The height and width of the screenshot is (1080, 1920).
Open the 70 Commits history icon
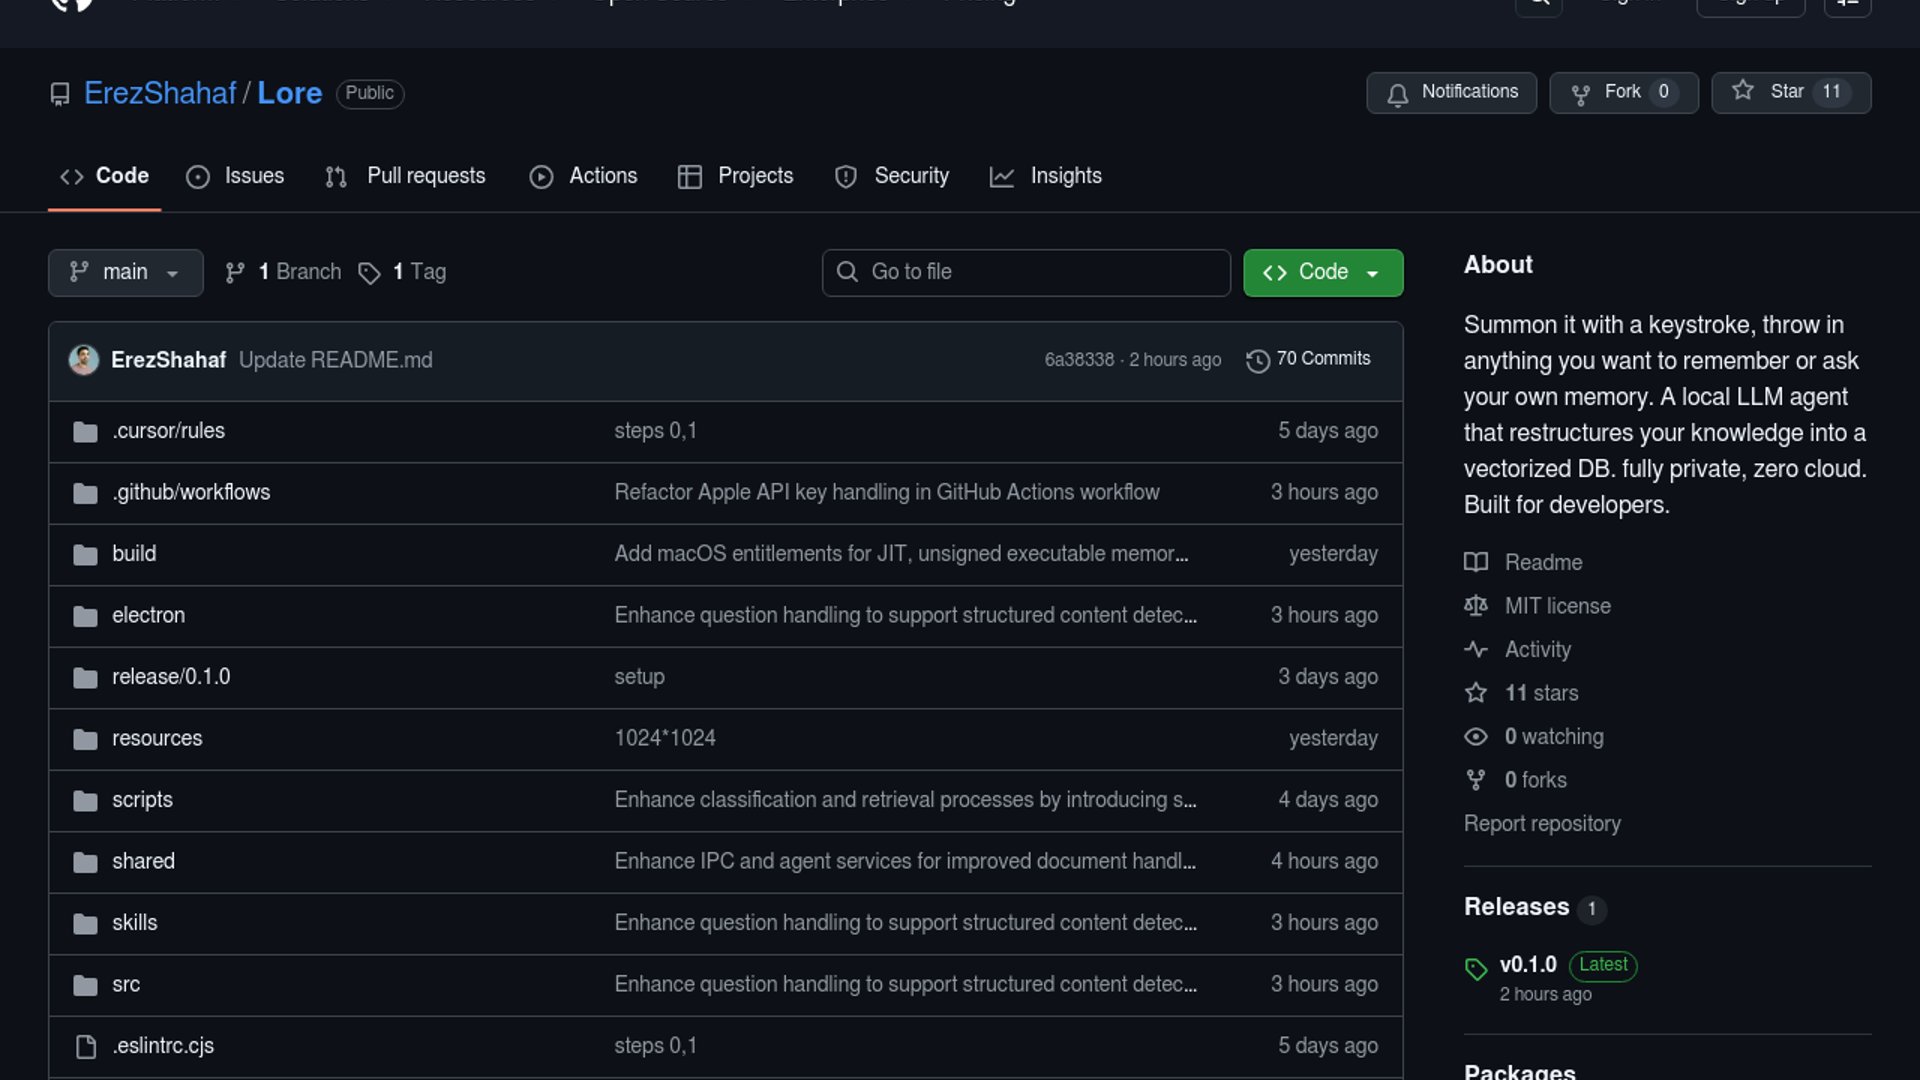click(1257, 360)
